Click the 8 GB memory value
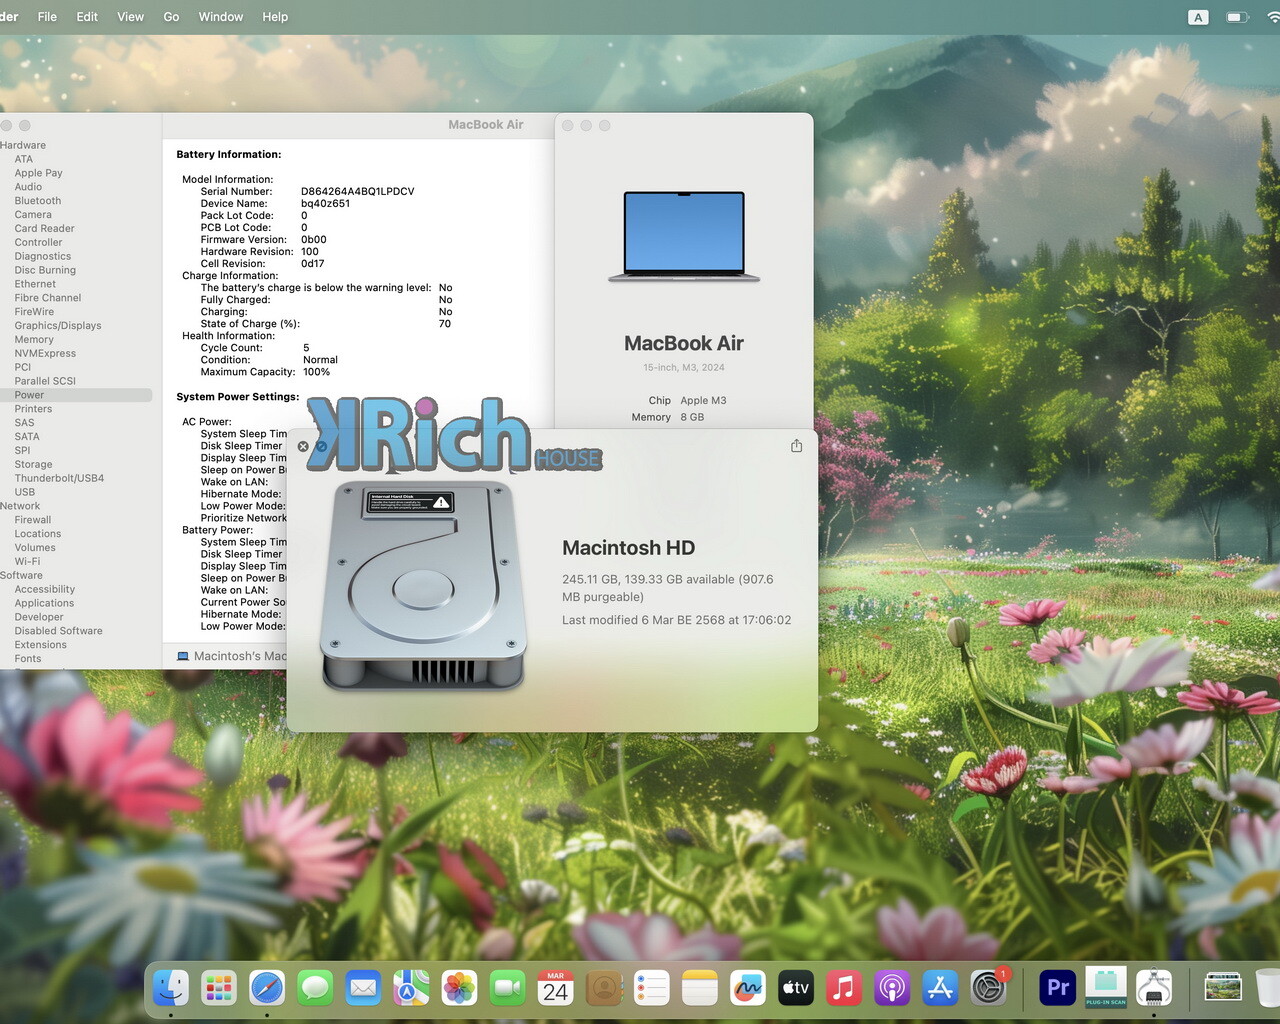The width and height of the screenshot is (1280, 1024). pos(692,417)
